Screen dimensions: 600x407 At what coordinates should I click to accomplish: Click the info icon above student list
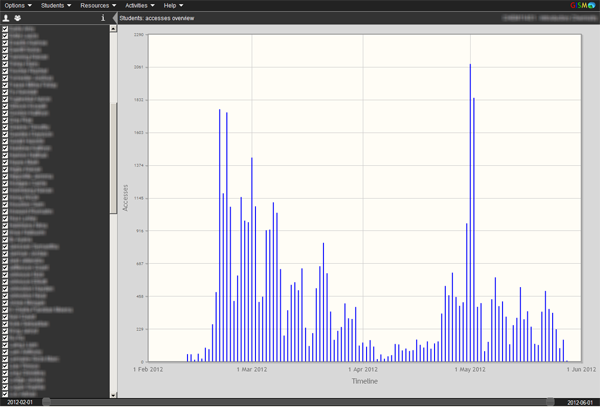[x=103, y=18]
